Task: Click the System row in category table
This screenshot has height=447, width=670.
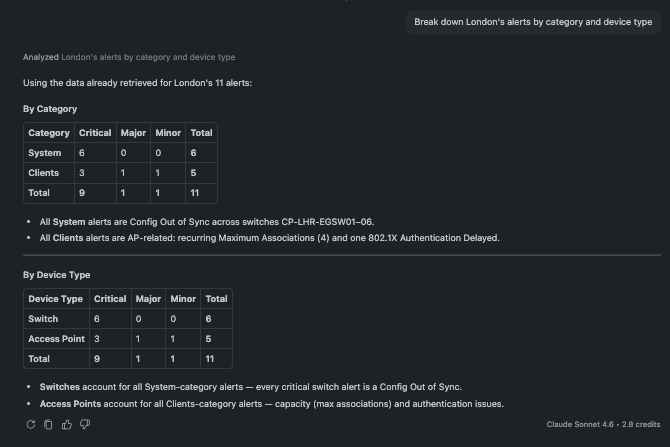Action: click(x=120, y=153)
